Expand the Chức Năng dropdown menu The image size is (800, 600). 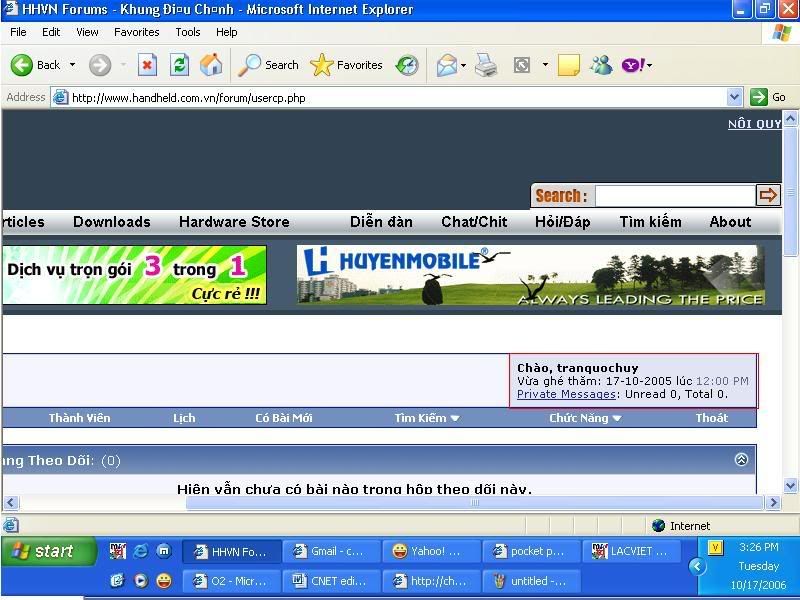585,418
